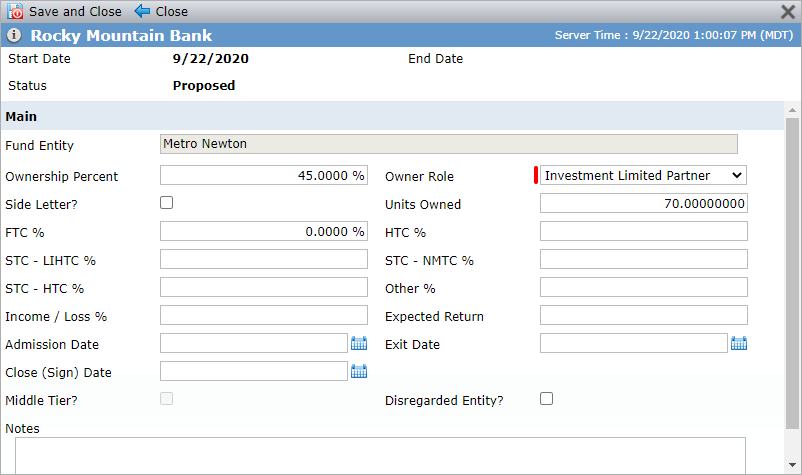Click the scrollbar up arrow

click(x=792, y=110)
